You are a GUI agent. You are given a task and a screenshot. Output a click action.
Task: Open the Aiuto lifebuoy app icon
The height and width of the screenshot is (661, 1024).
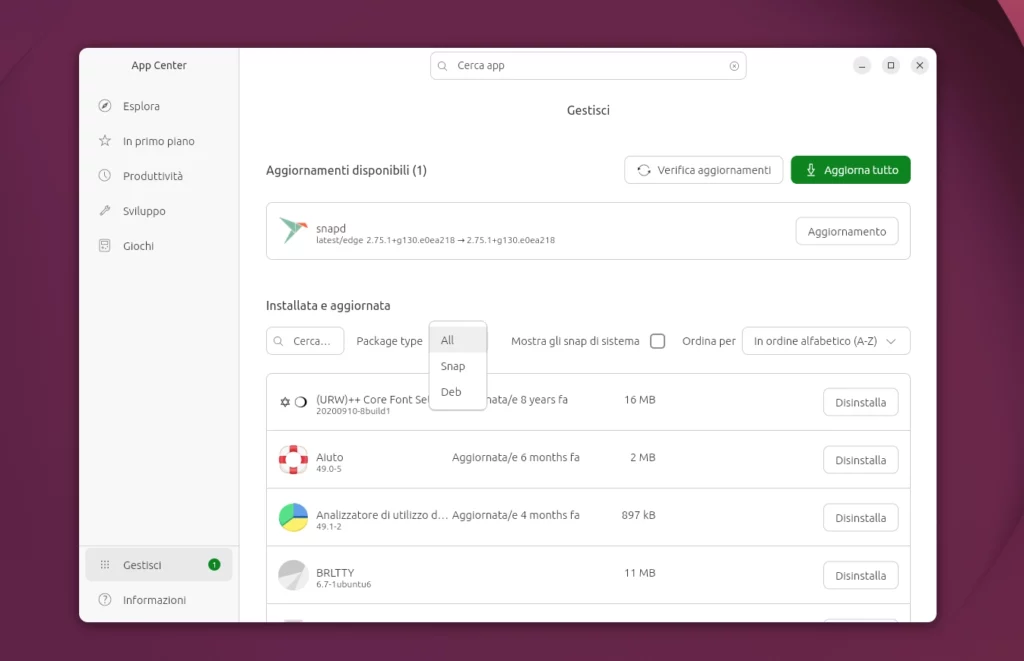(x=292, y=459)
